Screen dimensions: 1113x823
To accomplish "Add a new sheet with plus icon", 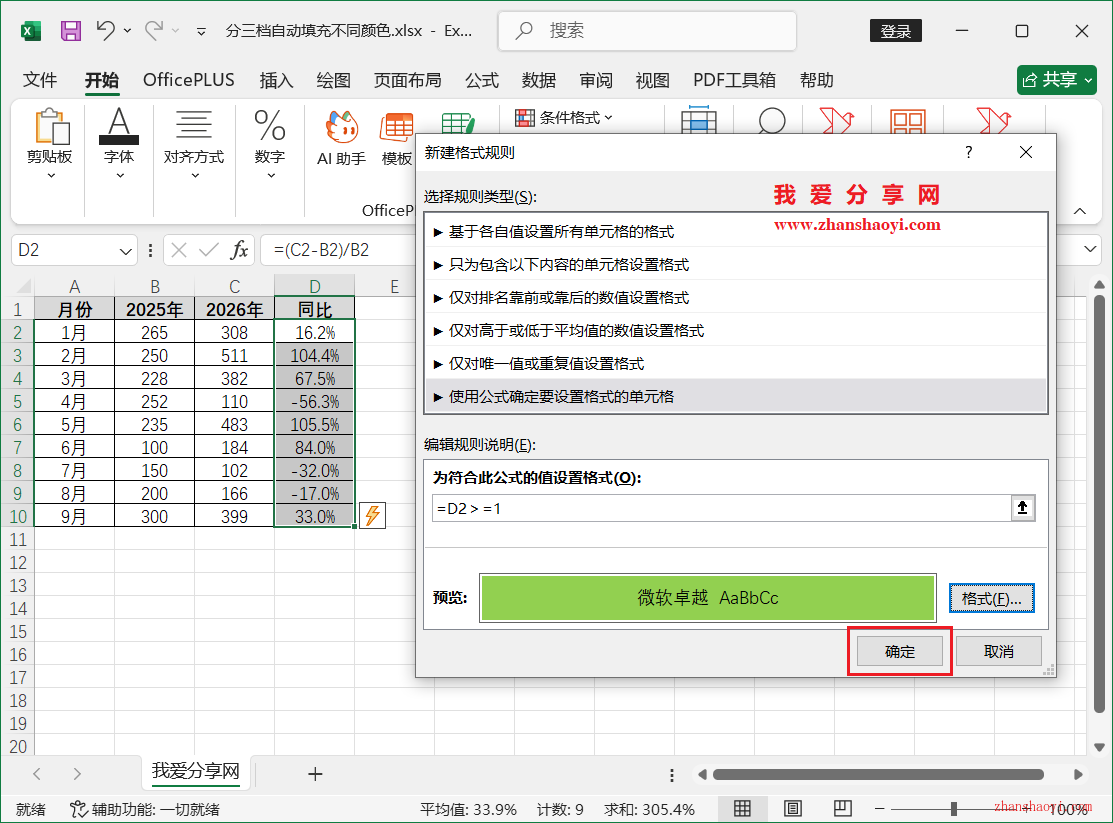I will 315,773.
